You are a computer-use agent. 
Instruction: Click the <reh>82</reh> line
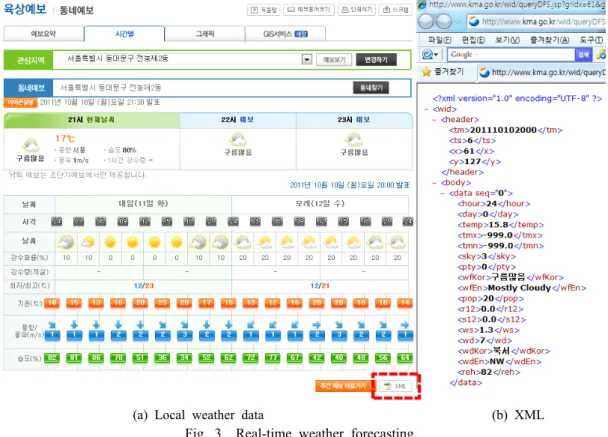(x=489, y=372)
